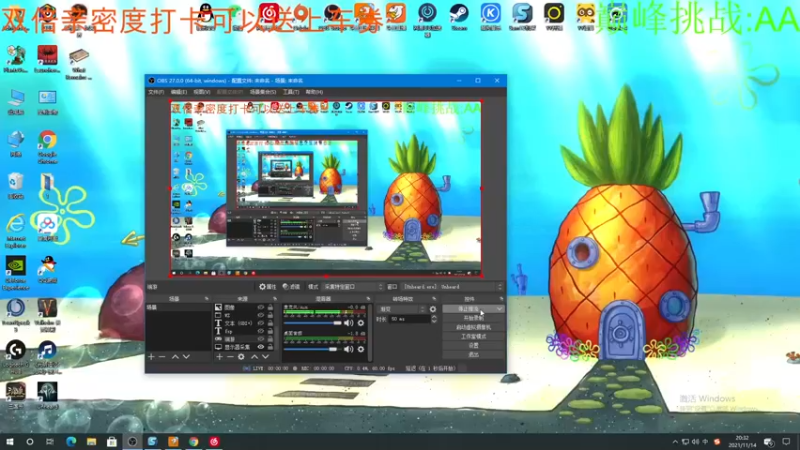
Task: Open the 模式 capture mode dropdown
Action: [353, 287]
